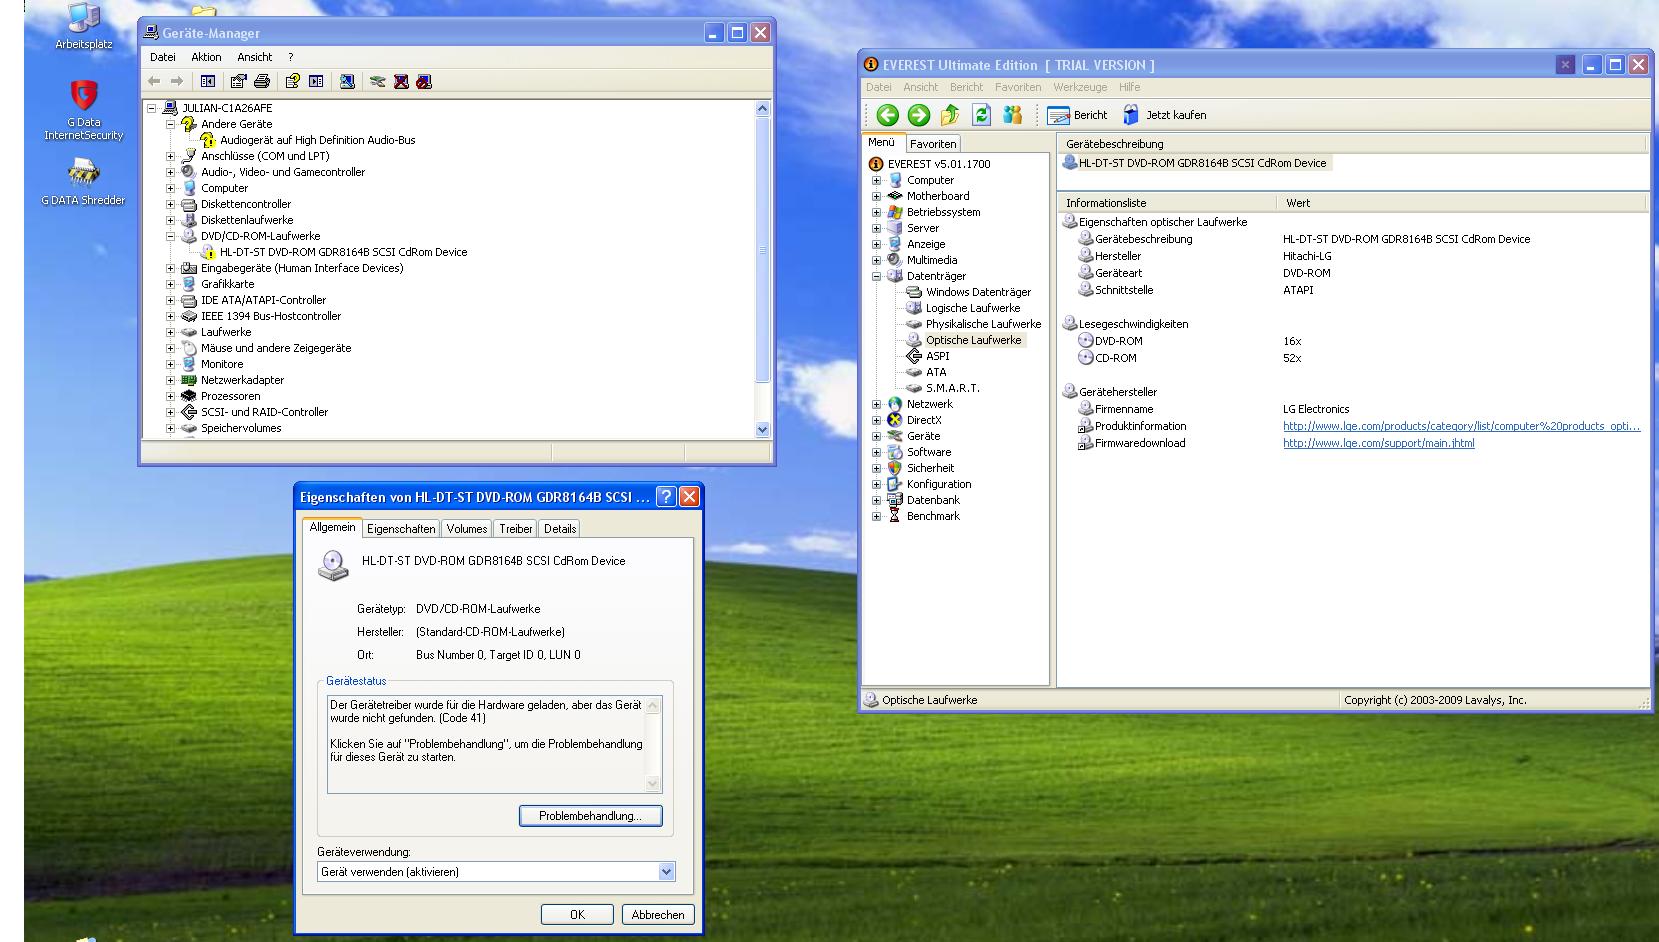The height and width of the screenshot is (942, 1659).
Task: Click the Gerätestatus text box scrollbar down arrow
Action: tap(654, 785)
